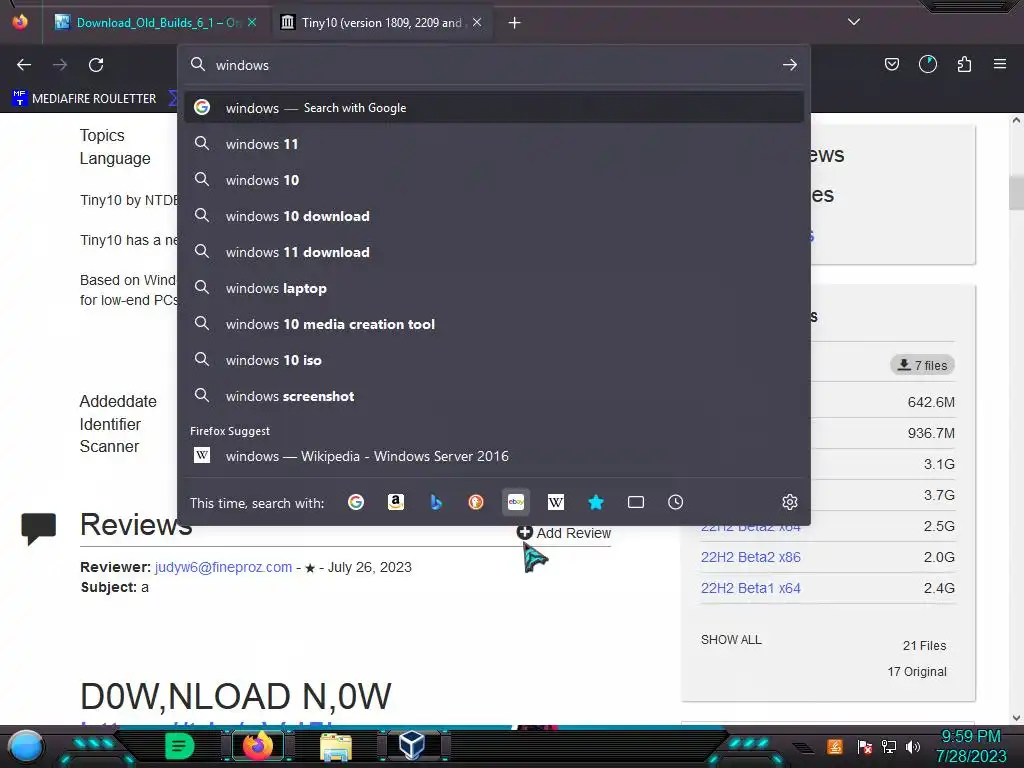Click network tray icon
The width and height of the screenshot is (1024, 768).
[888, 746]
